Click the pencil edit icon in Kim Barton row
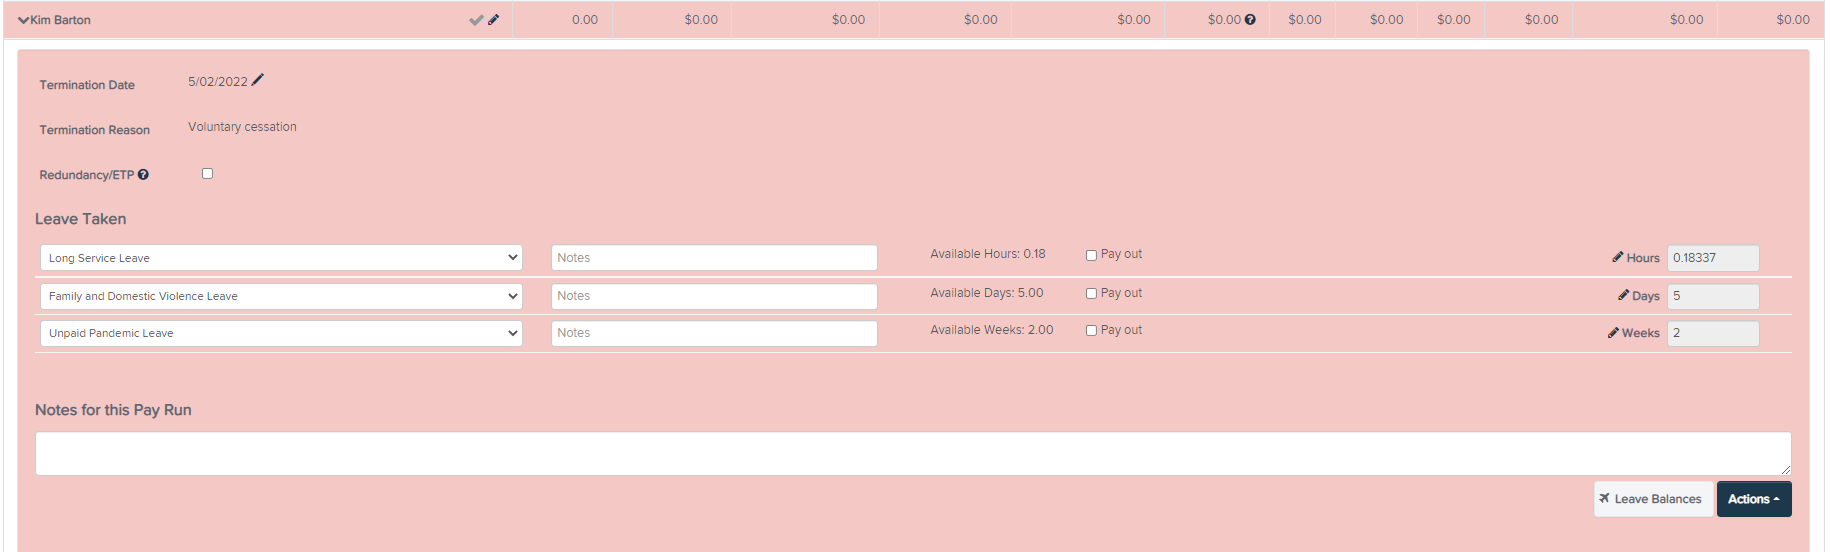The width and height of the screenshot is (1830, 552). click(493, 19)
